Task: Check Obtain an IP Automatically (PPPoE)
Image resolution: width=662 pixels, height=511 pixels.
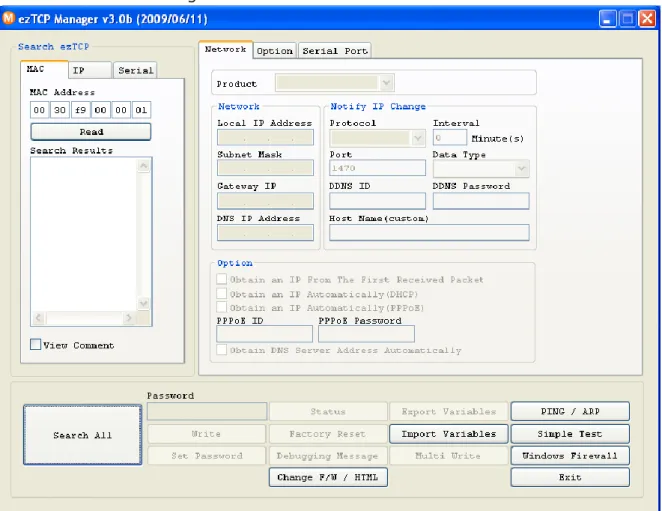Action: point(221,307)
